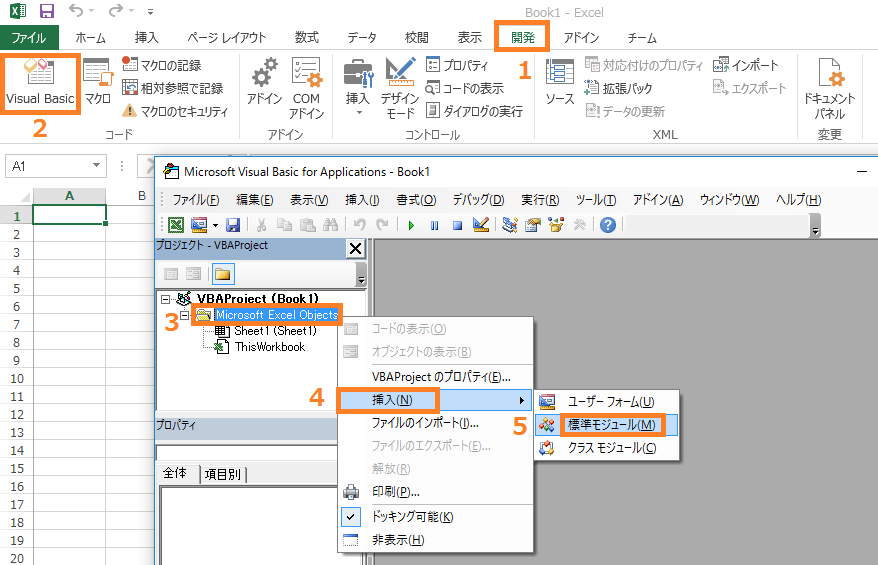Open the ファイル ribbon tab
This screenshot has width=878, height=565.
[29, 38]
